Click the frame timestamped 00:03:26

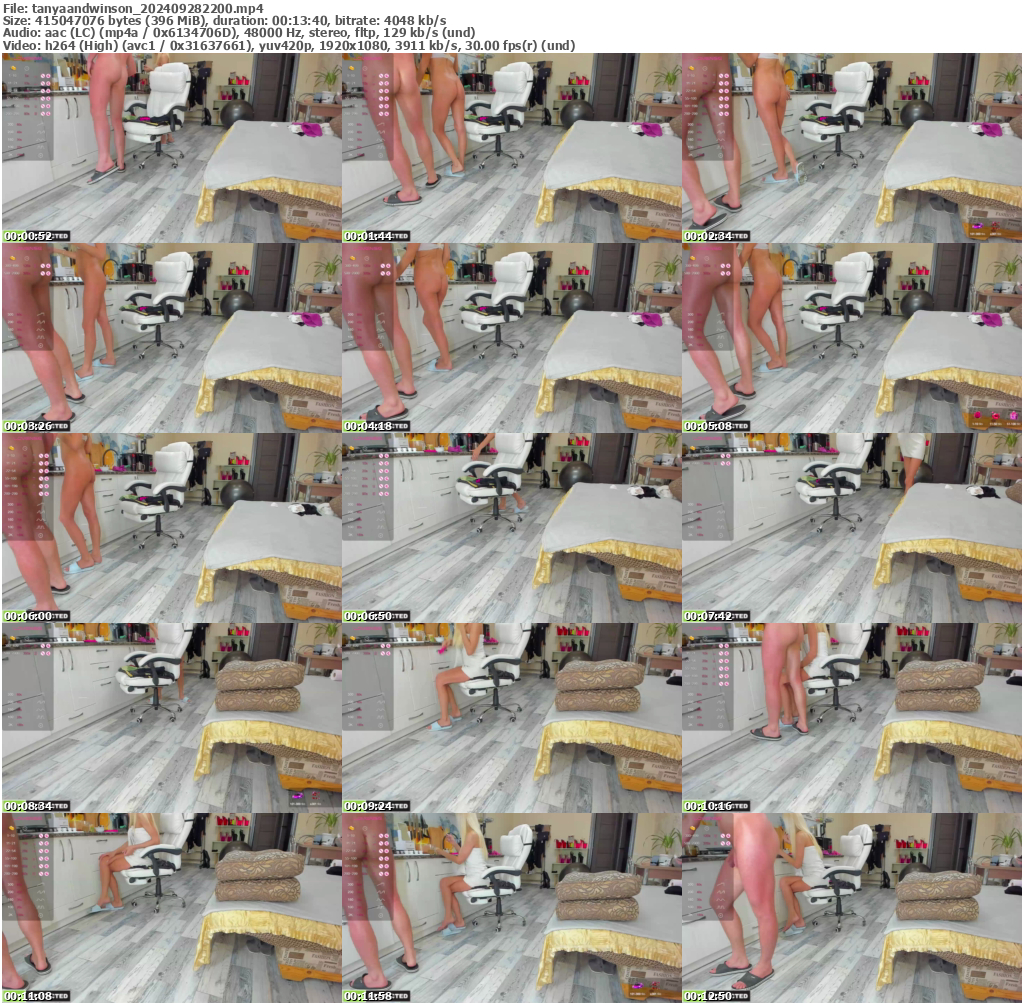pos(172,338)
